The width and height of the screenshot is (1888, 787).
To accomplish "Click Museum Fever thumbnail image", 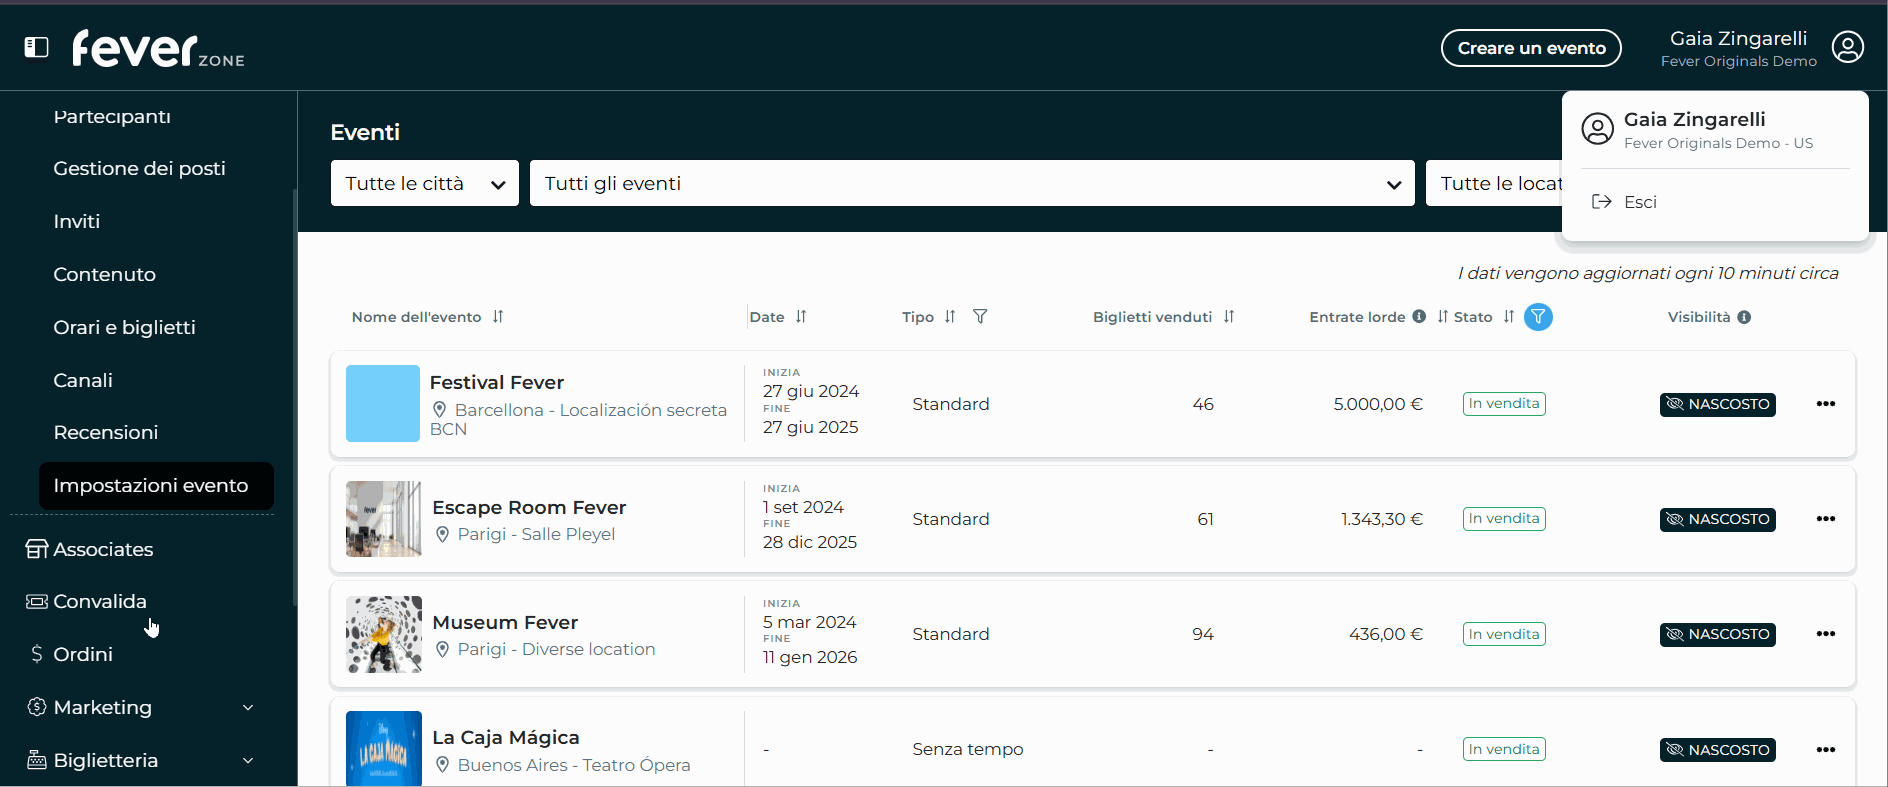I will 384,634.
